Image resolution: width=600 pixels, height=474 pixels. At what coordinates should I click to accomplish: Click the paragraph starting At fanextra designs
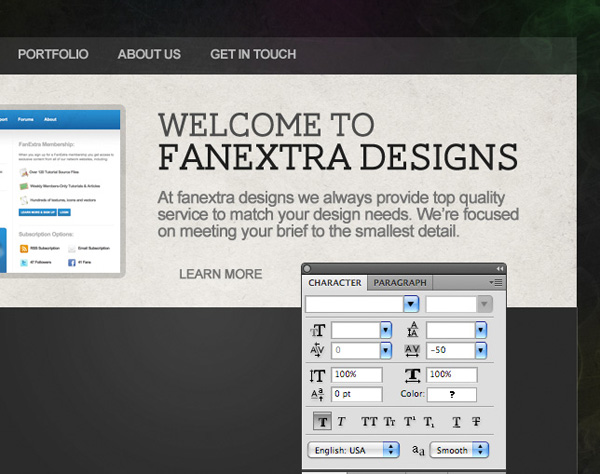338,214
